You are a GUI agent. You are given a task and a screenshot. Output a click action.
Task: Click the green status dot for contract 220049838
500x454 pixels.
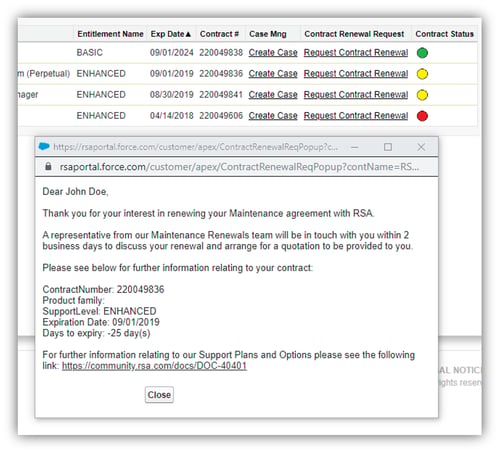pos(422,53)
